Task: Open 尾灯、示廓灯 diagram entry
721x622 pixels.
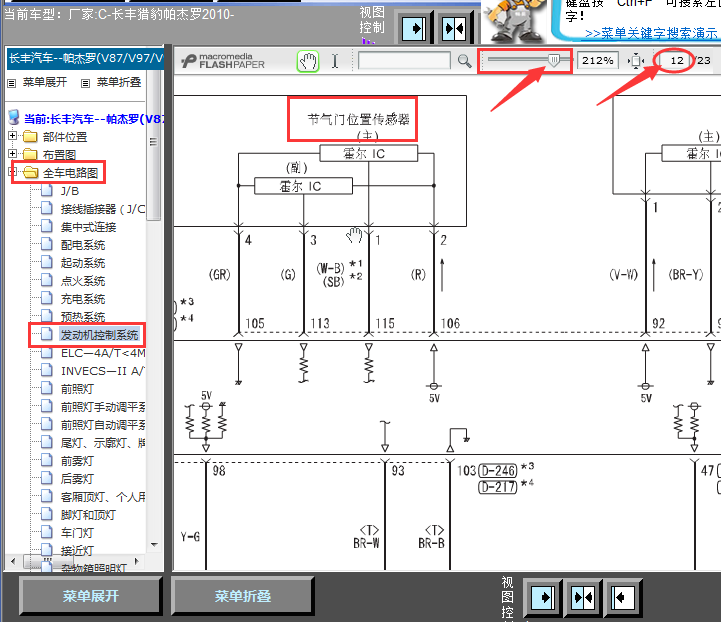Action: pos(103,443)
